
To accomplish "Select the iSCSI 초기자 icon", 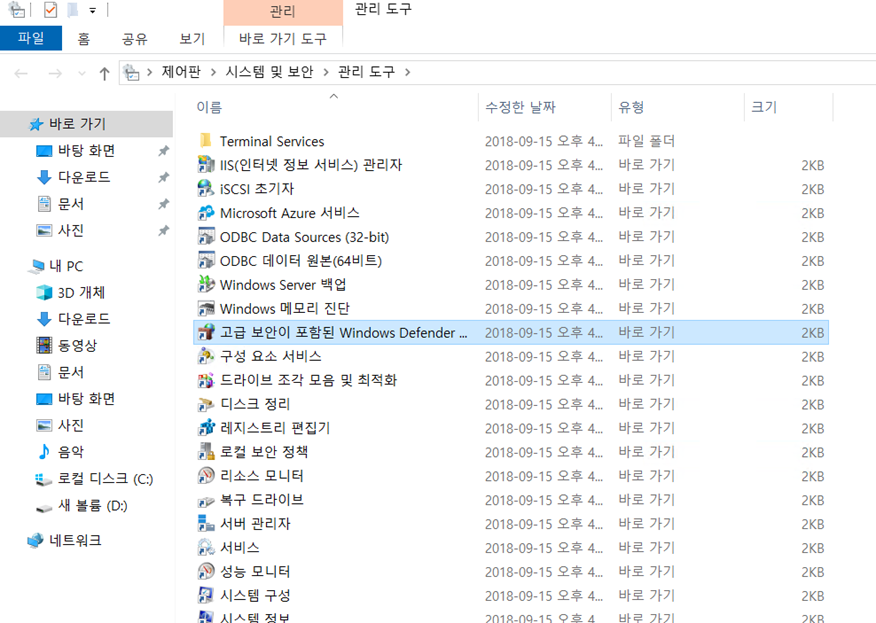I will [x=206, y=189].
